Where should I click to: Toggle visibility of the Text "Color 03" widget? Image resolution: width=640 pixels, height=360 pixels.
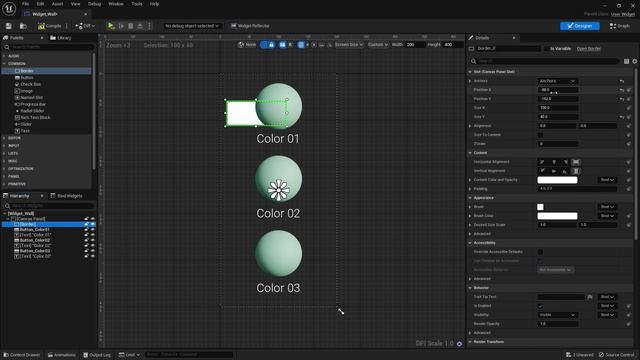coord(93,256)
